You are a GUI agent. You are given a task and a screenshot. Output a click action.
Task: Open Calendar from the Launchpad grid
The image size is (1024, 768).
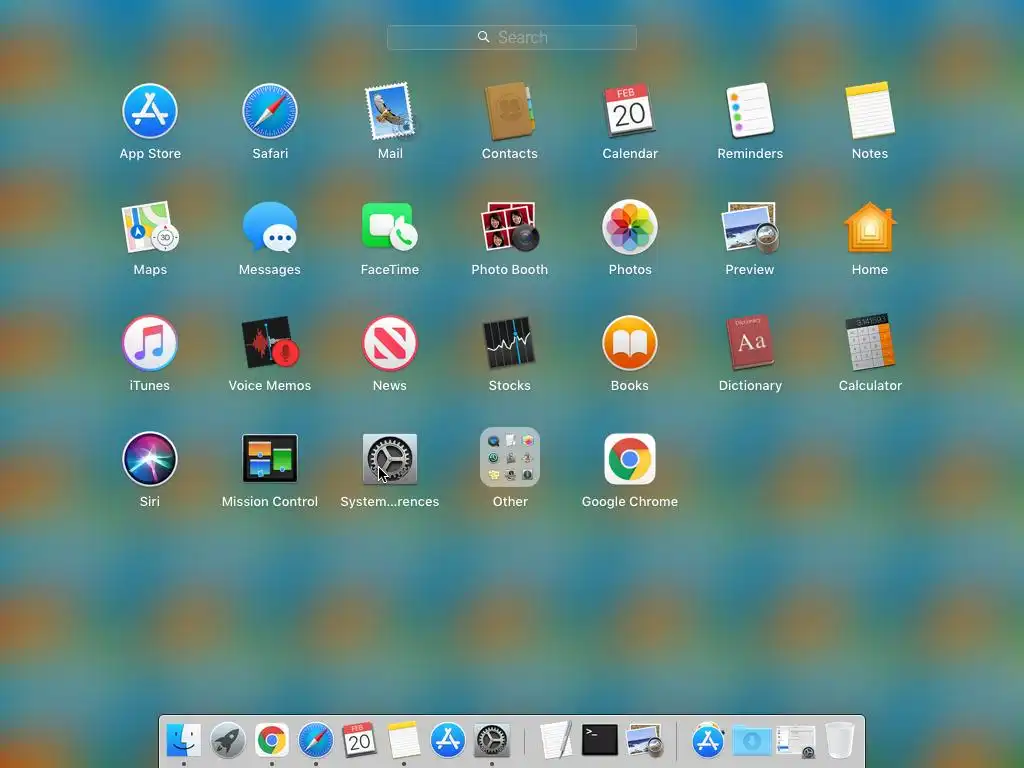(630, 111)
